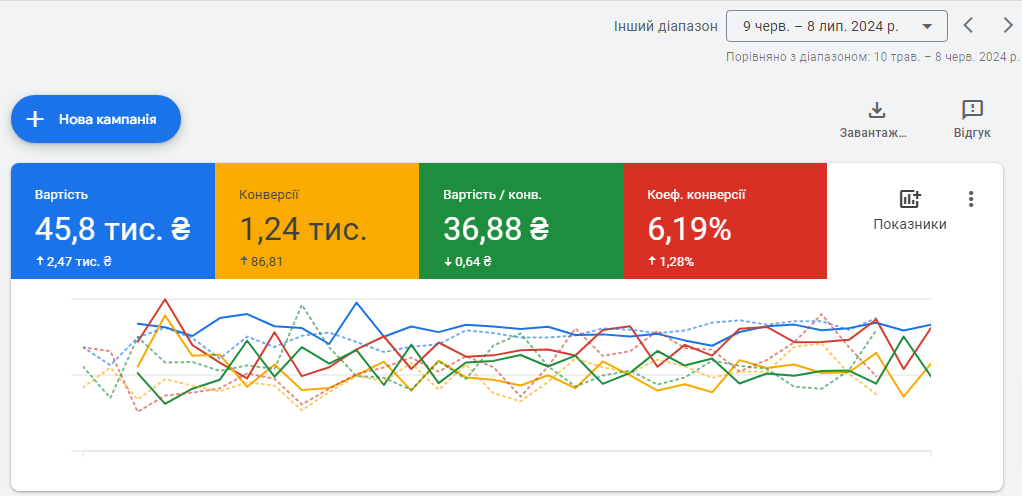Click the 45,8 тис. ₴ cost value
Screen dimensions: 1022x496
[x=112, y=230]
